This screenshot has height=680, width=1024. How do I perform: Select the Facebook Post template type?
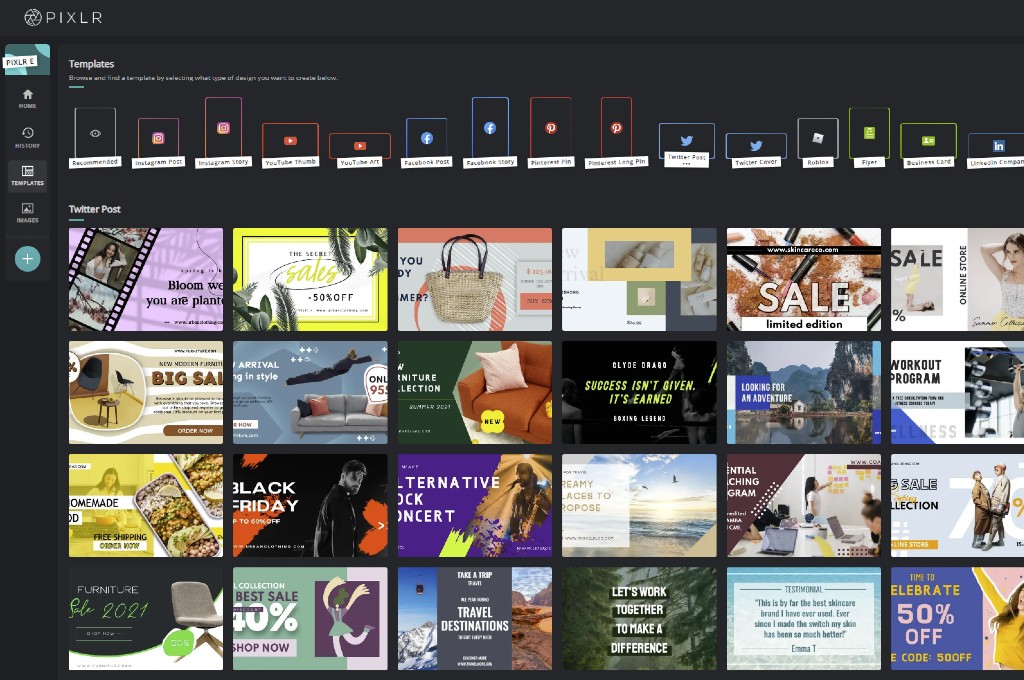point(426,139)
